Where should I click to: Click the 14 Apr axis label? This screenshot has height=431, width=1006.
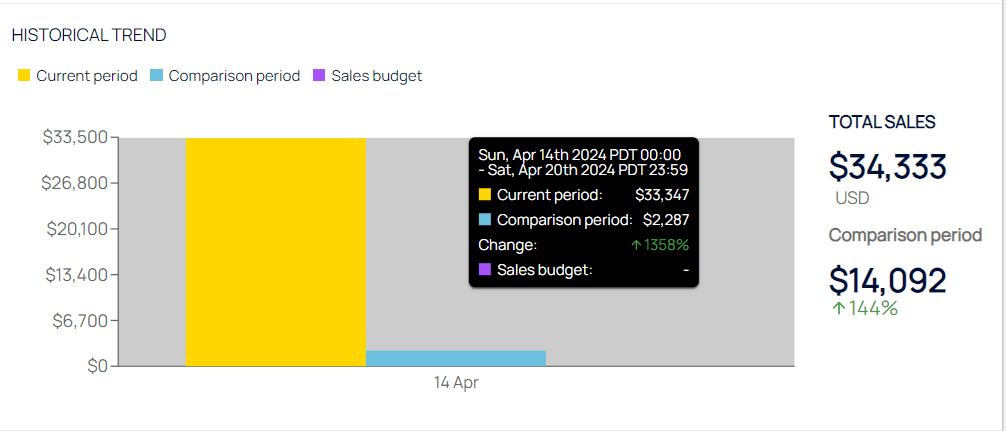[456, 383]
